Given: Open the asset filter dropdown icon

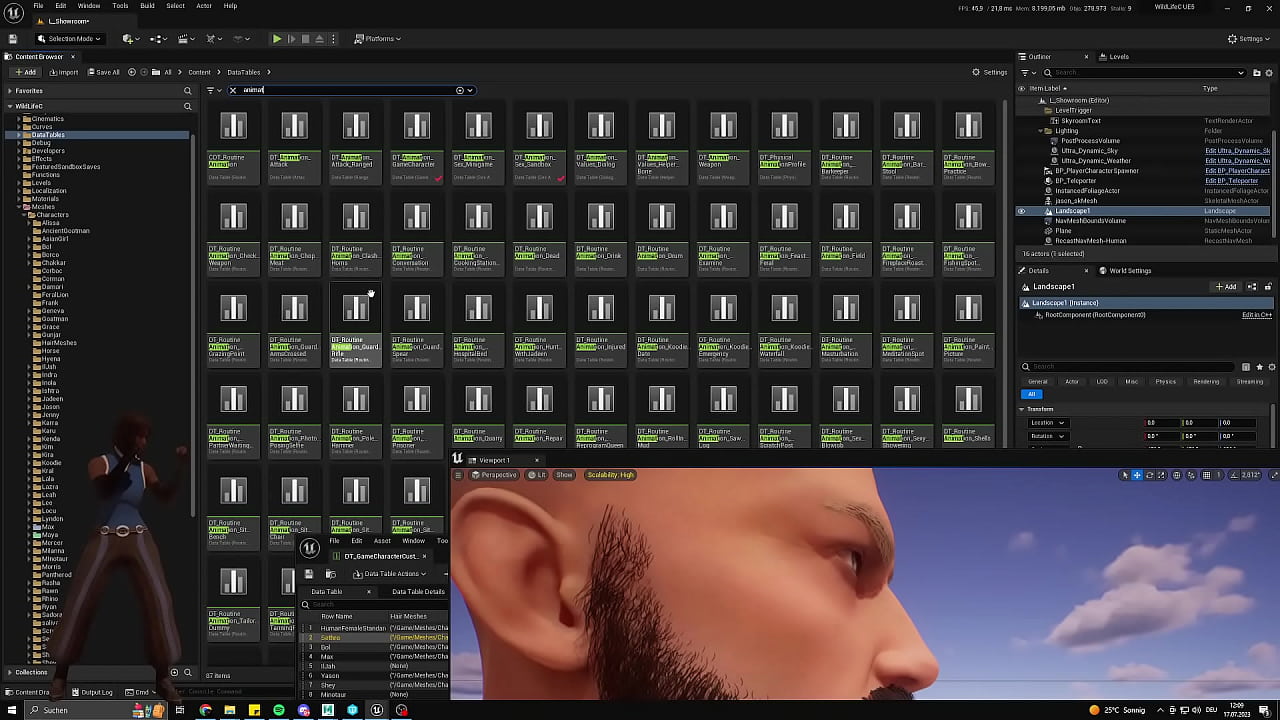Looking at the screenshot, I should tap(213, 90).
